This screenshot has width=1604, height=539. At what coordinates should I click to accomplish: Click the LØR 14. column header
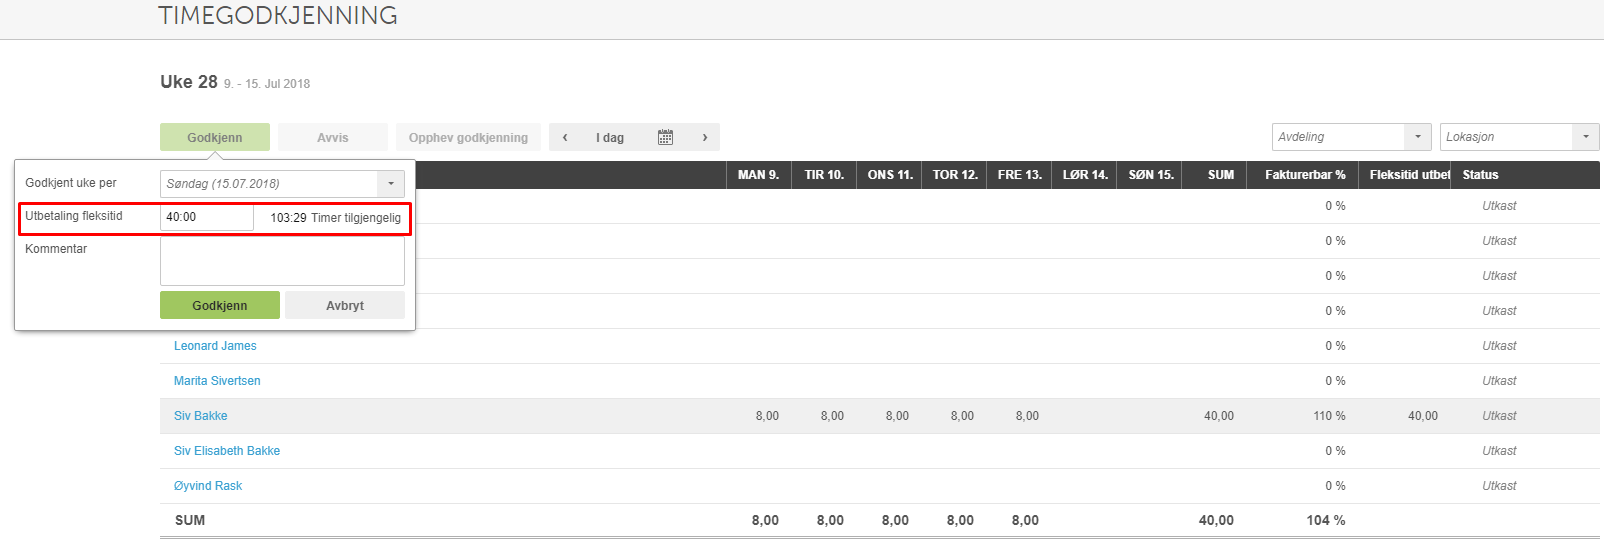(1085, 175)
